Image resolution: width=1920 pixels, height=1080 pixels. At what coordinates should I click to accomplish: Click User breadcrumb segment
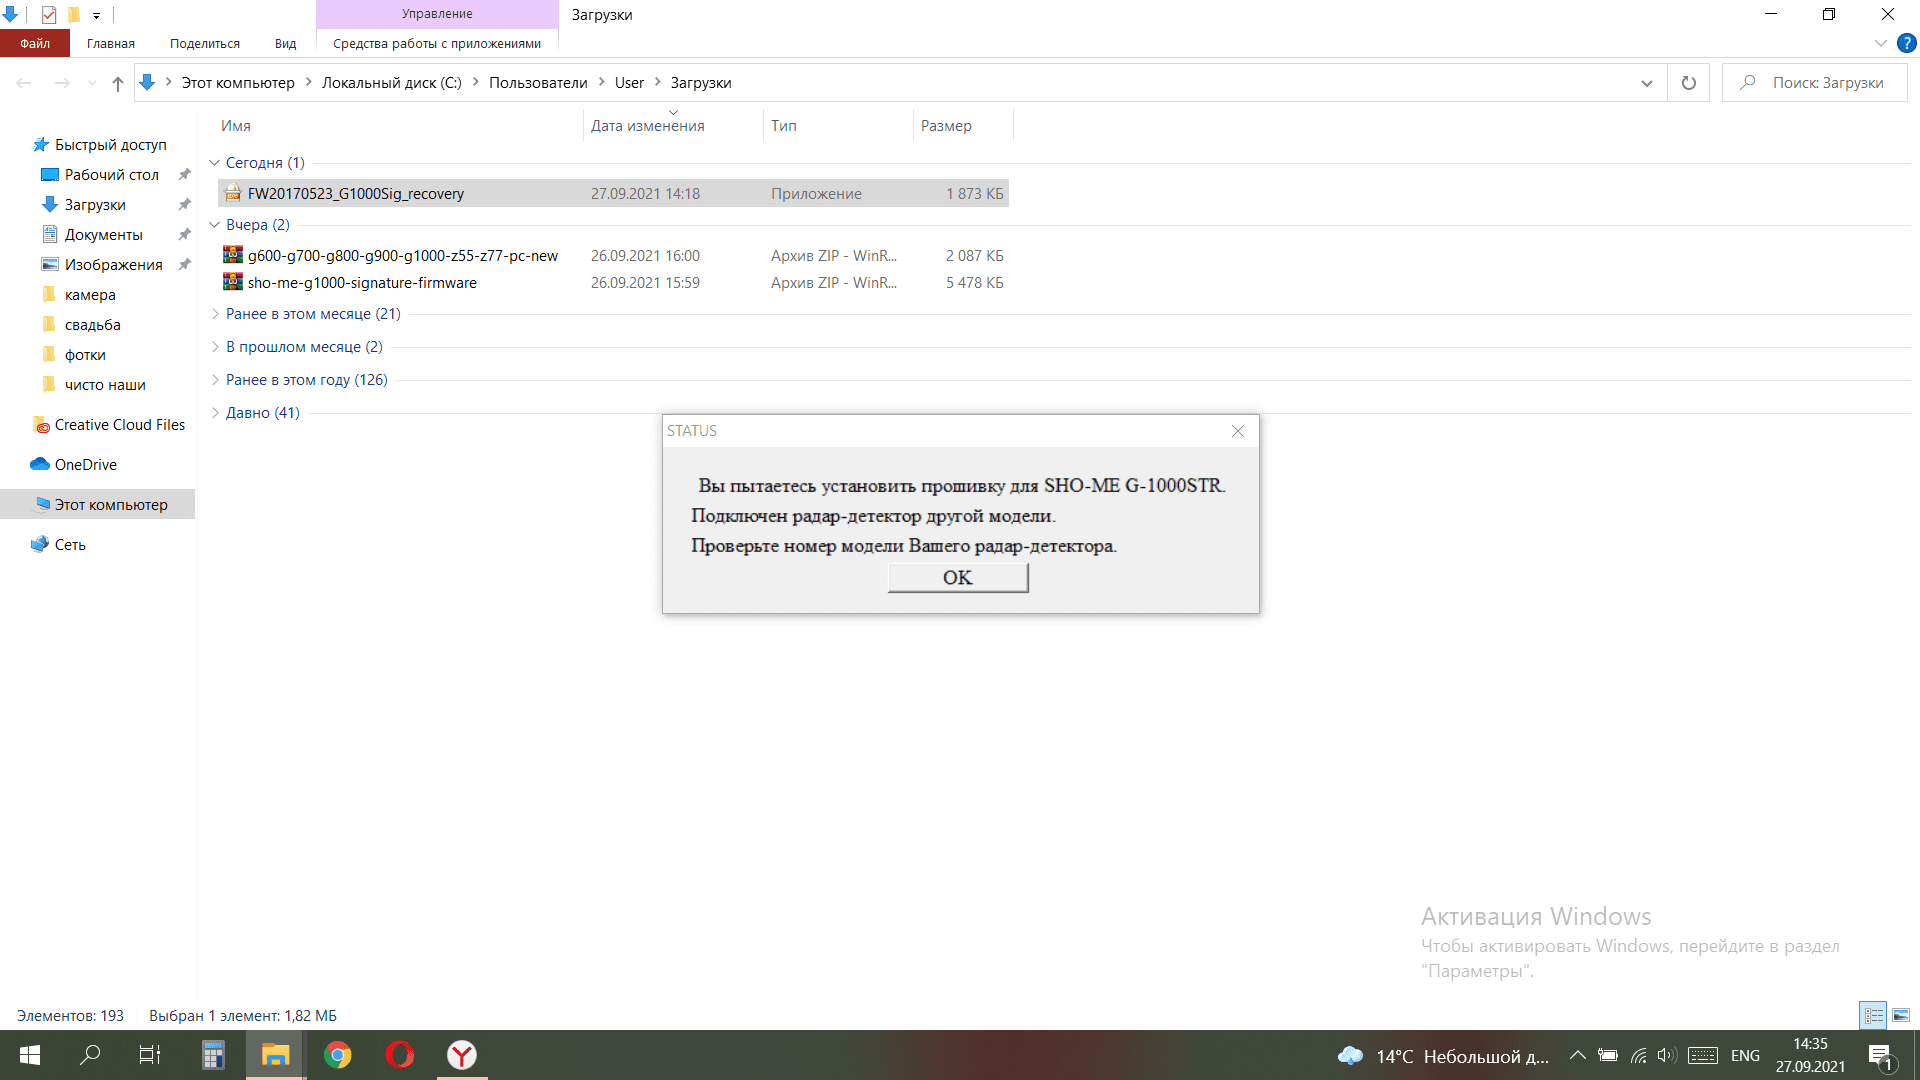point(629,83)
